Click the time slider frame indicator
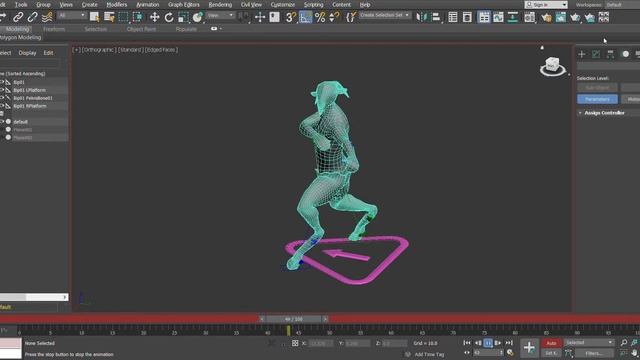This screenshot has width=640, height=360. click(x=293, y=319)
